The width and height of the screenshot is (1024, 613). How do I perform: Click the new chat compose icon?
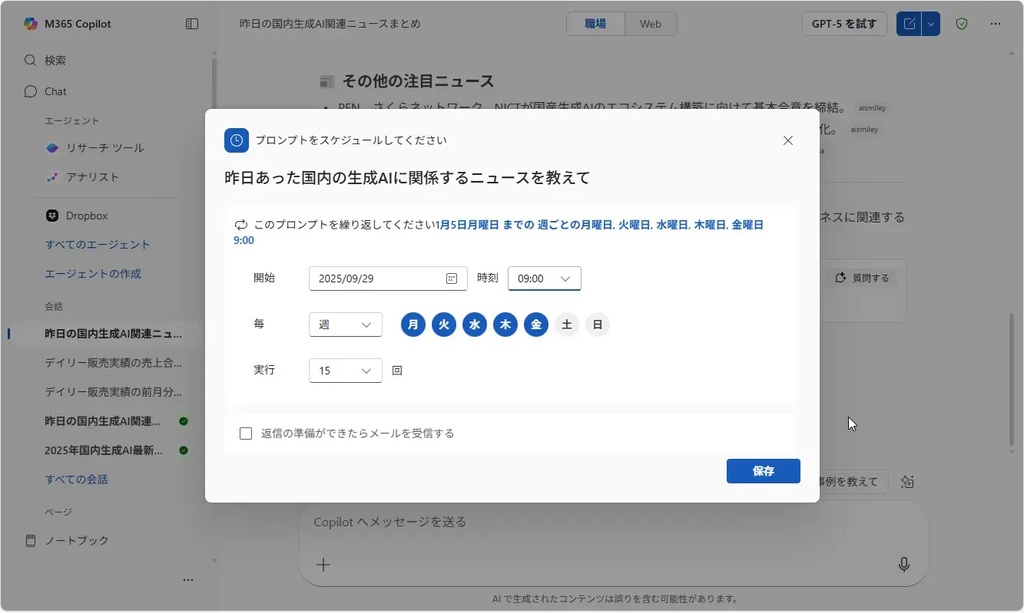[908, 24]
